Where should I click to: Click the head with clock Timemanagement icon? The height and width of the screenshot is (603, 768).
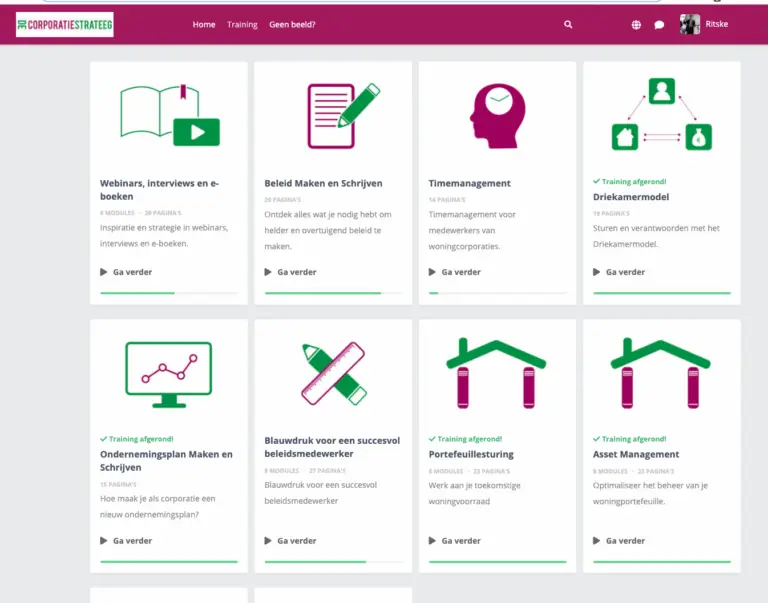tap(497, 112)
